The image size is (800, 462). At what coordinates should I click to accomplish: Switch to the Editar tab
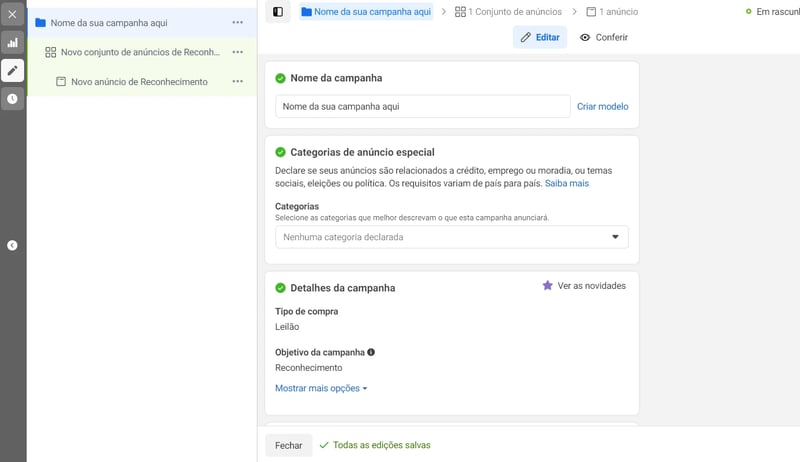[x=540, y=38]
